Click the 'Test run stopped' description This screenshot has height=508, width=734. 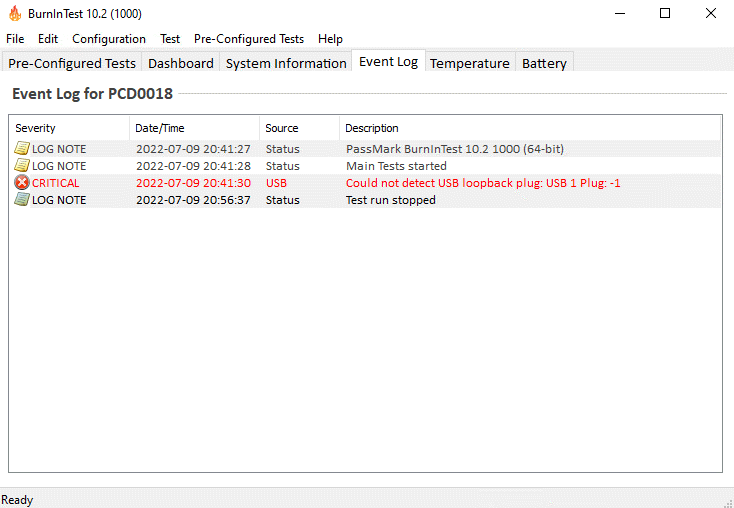click(391, 200)
